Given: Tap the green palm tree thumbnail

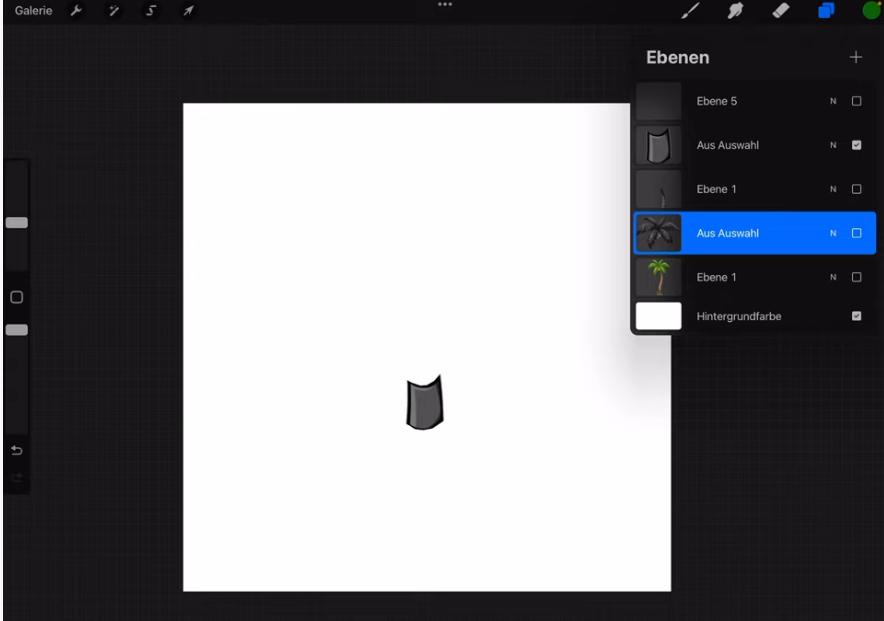Looking at the screenshot, I should coord(658,277).
